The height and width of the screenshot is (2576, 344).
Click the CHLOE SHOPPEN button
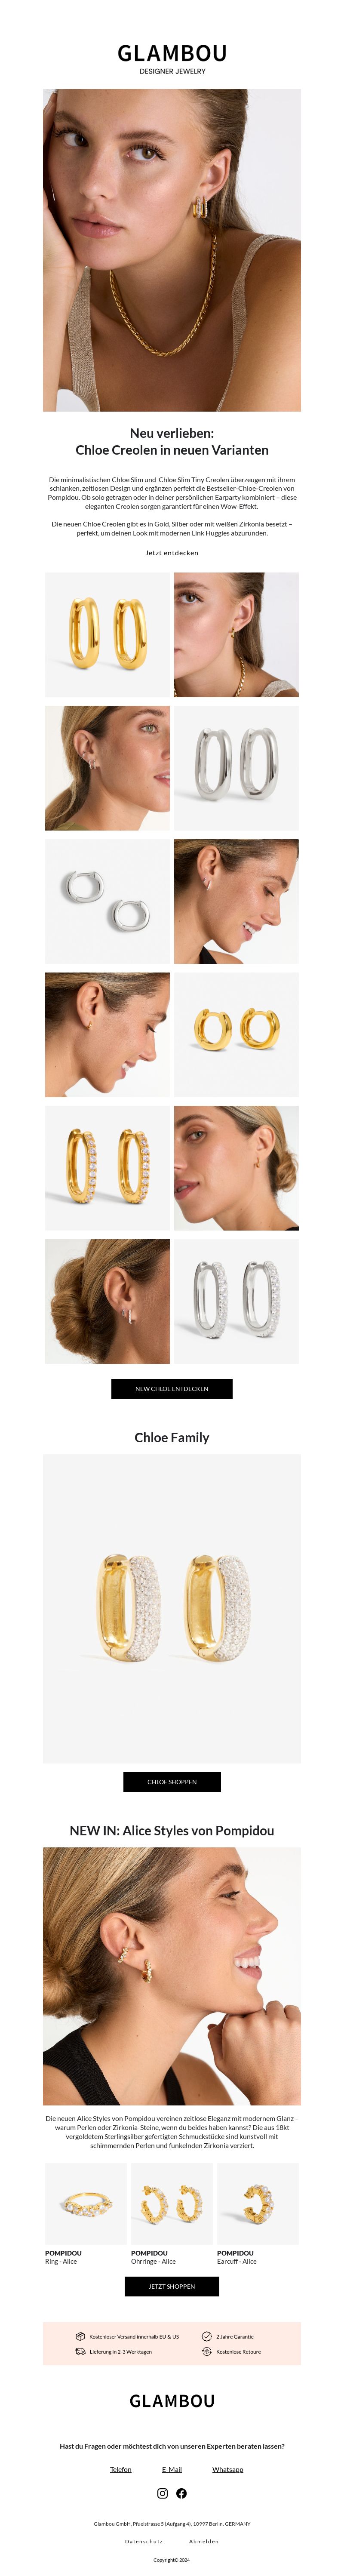coord(172,1781)
